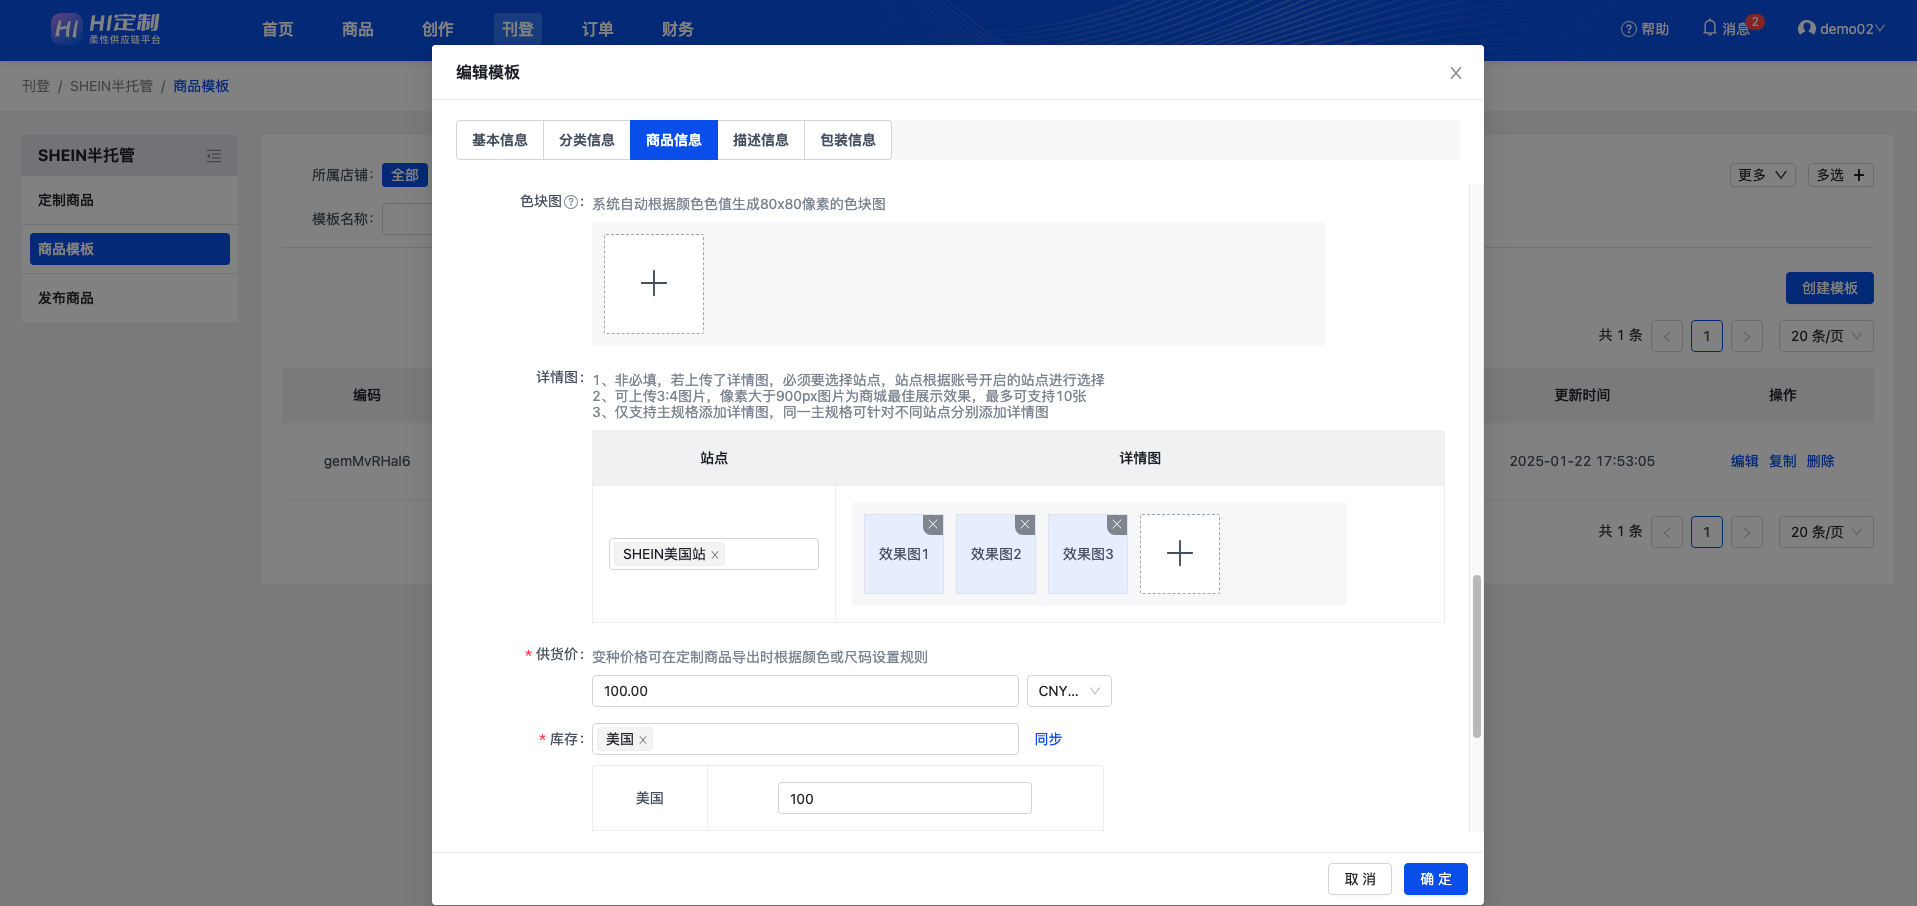Open bottom 20 条/页 page size dropdown
This screenshot has height=906, width=1917.
pos(1826,532)
